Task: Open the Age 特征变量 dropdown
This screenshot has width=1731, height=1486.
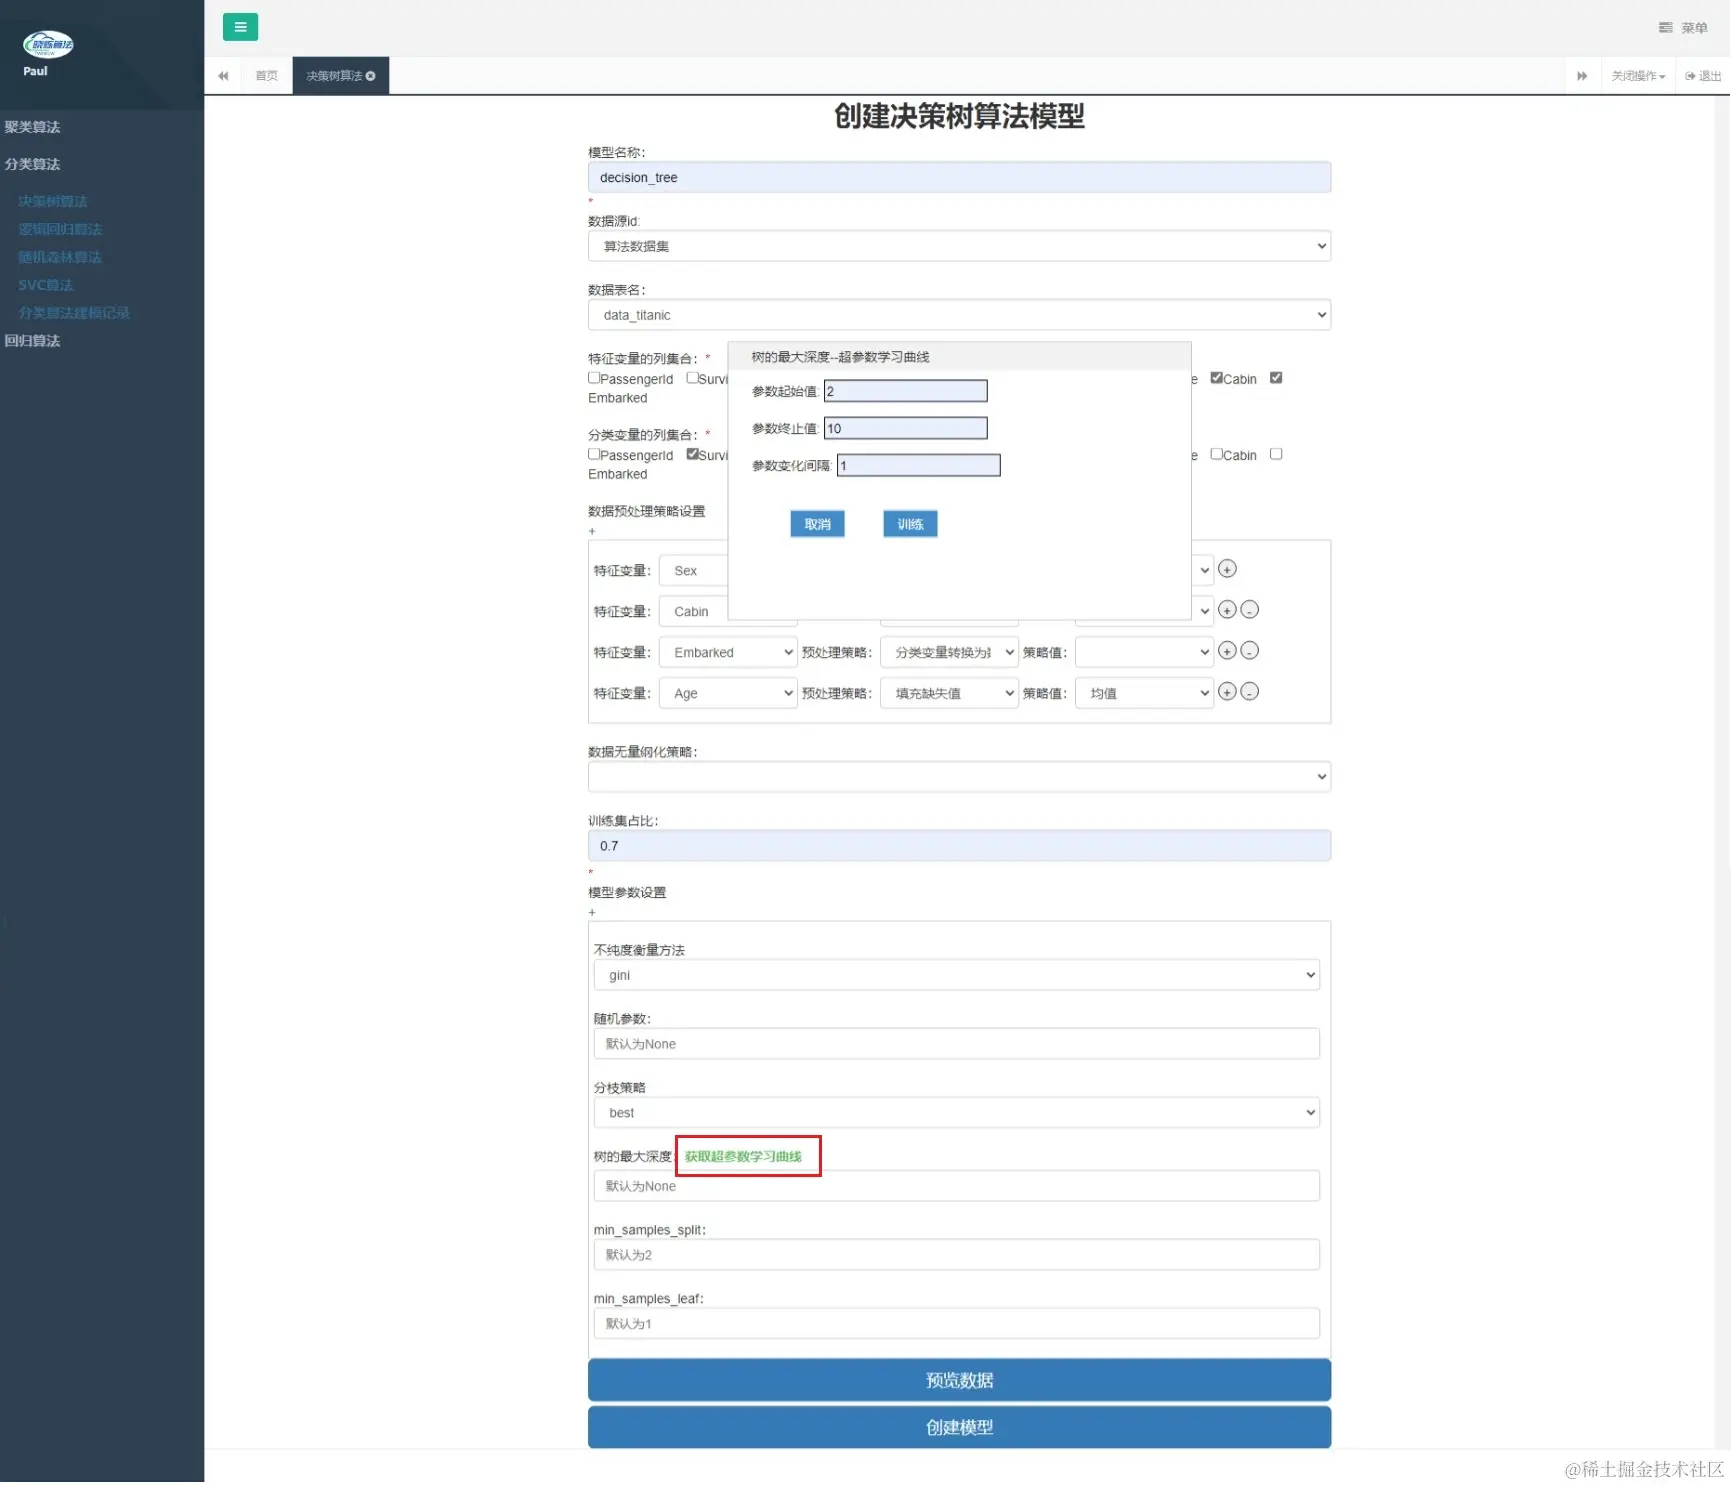Action: [728, 693]
